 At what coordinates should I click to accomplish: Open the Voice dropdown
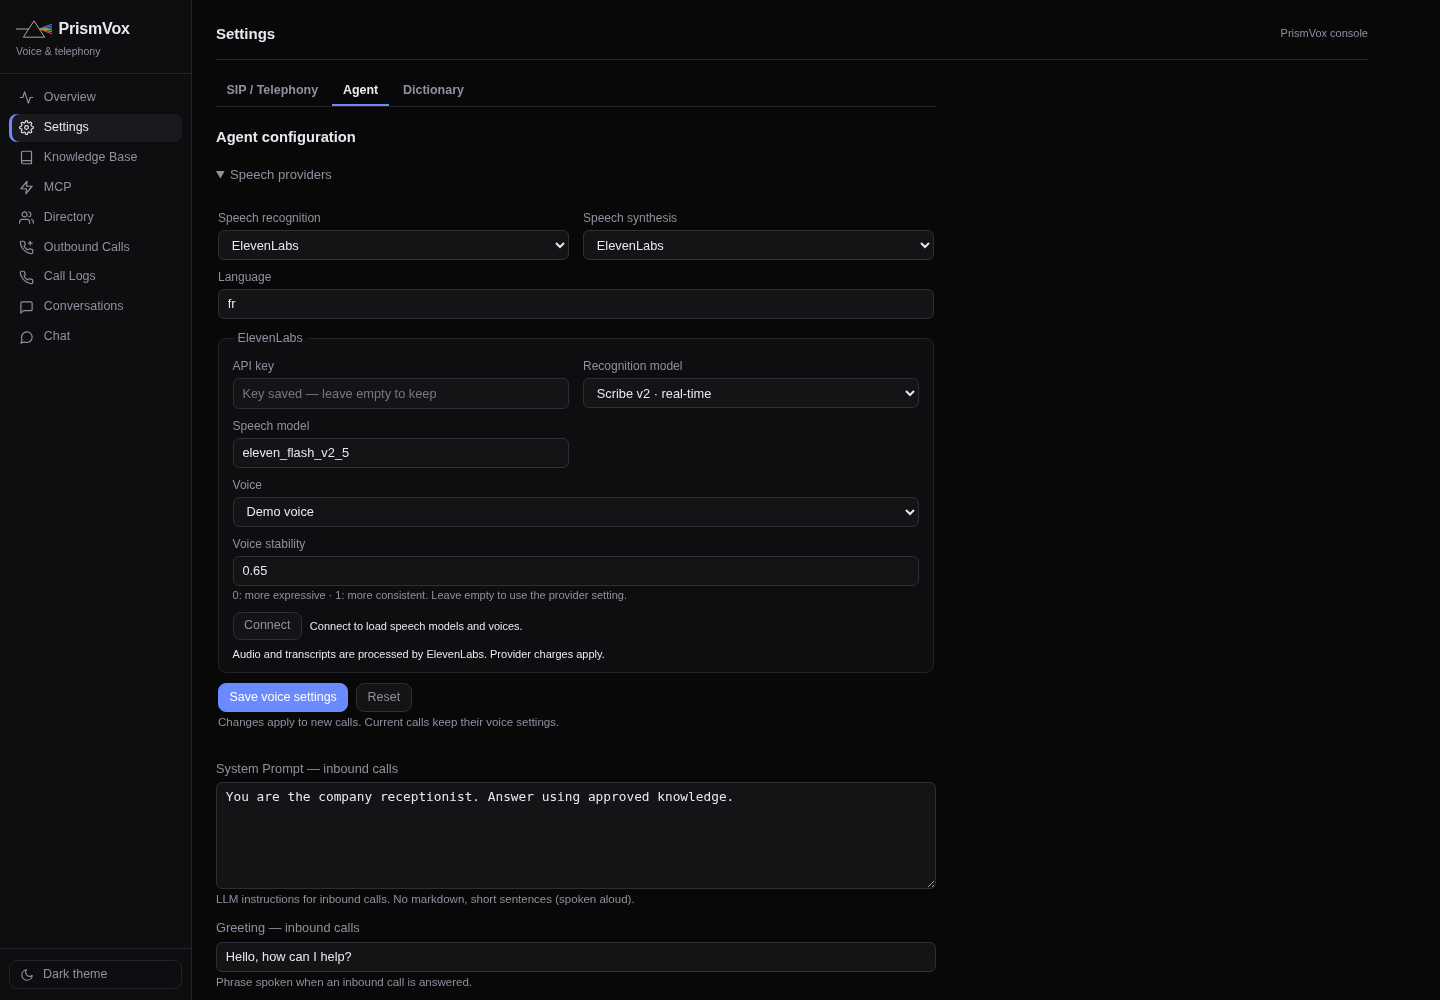pyautogui.click(x=576, y=512)
